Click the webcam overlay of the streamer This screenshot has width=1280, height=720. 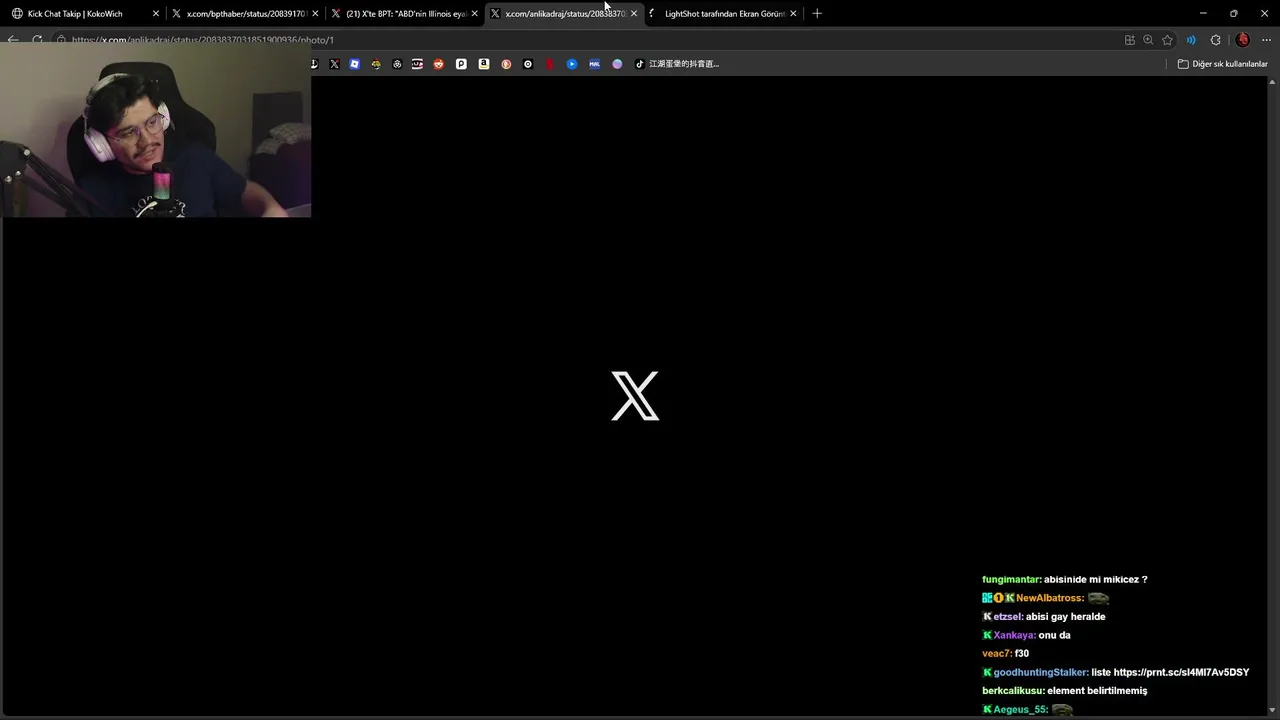tap(156, 132)
